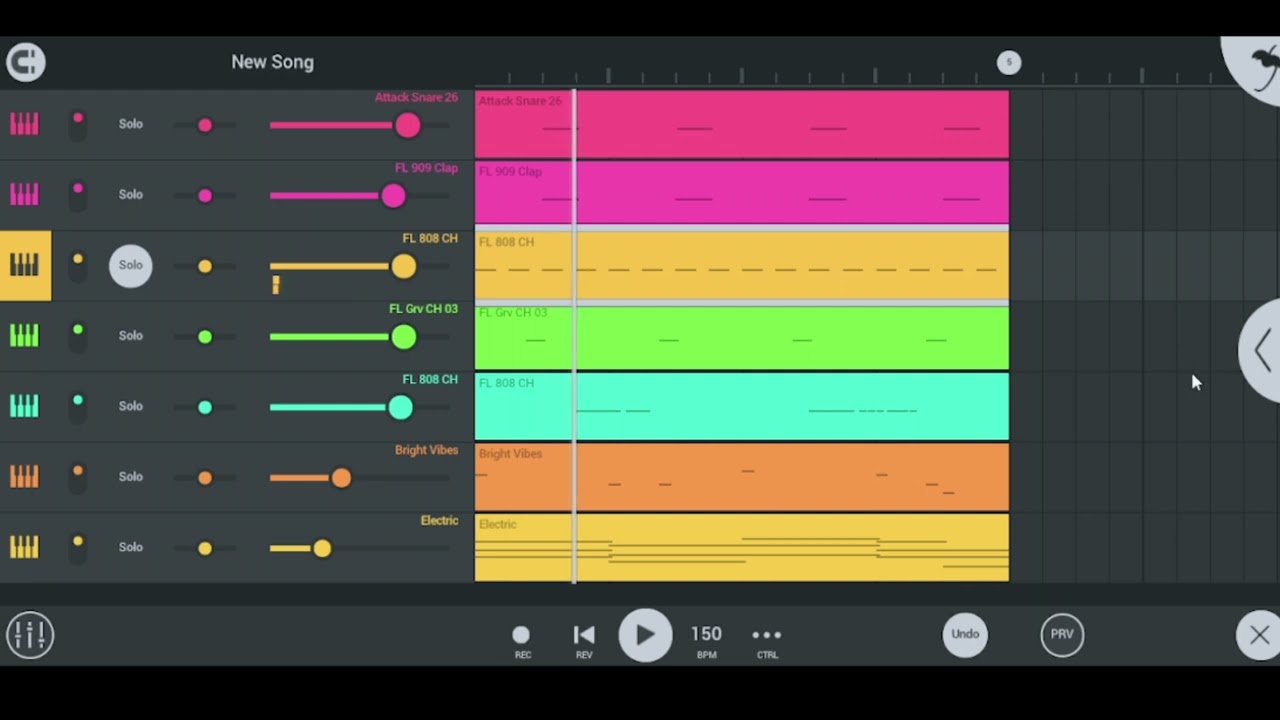Click Undo button
The image size is (1280, 720).
coord(965,634)
